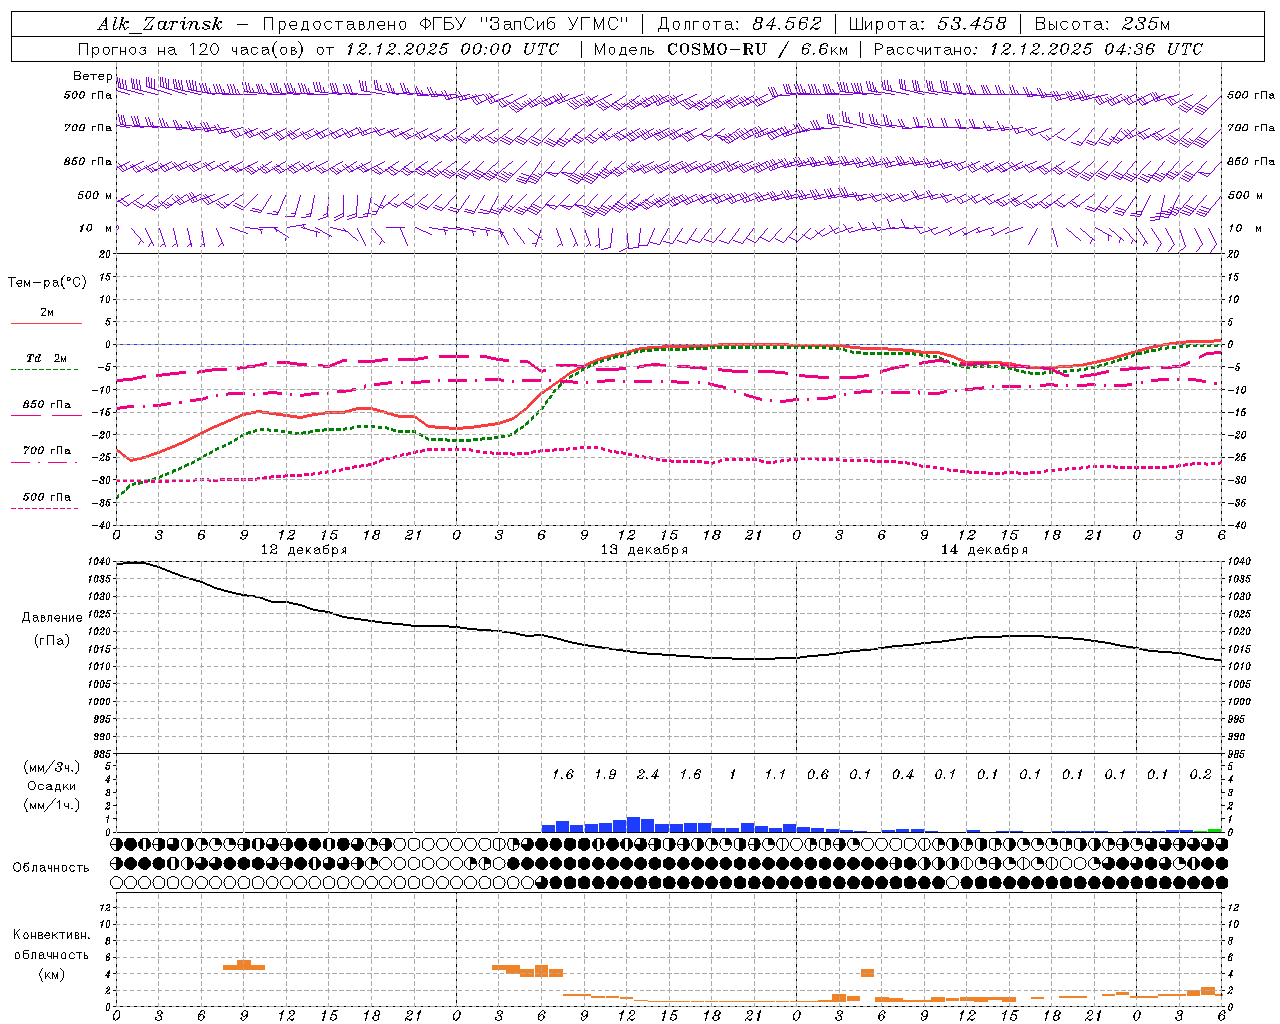Click the orange convective bar on 12 декабря at 9h
This screenshot has width=1280, height=1024.
(x=244, y=964)
